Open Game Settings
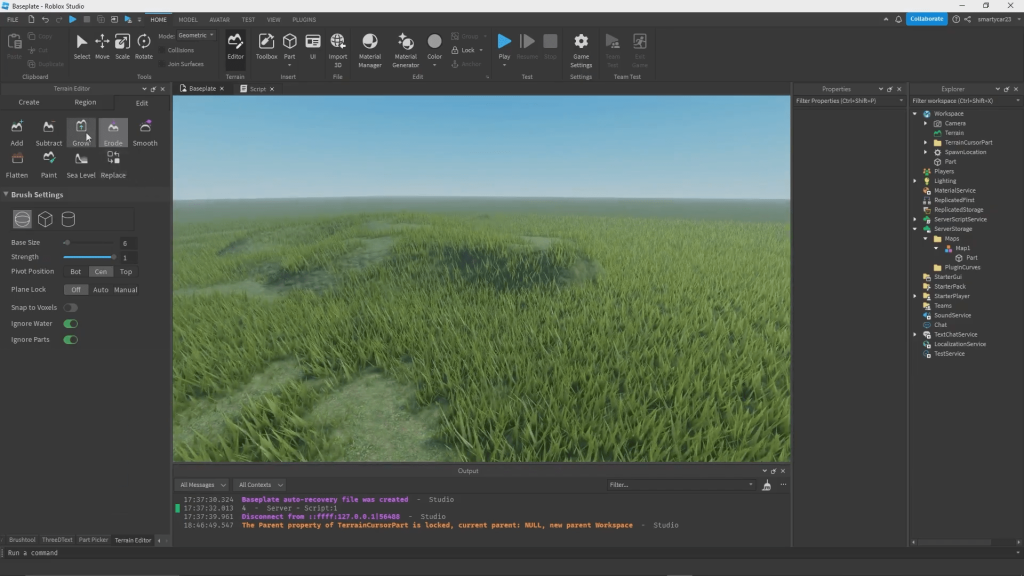 click(581, 50)
